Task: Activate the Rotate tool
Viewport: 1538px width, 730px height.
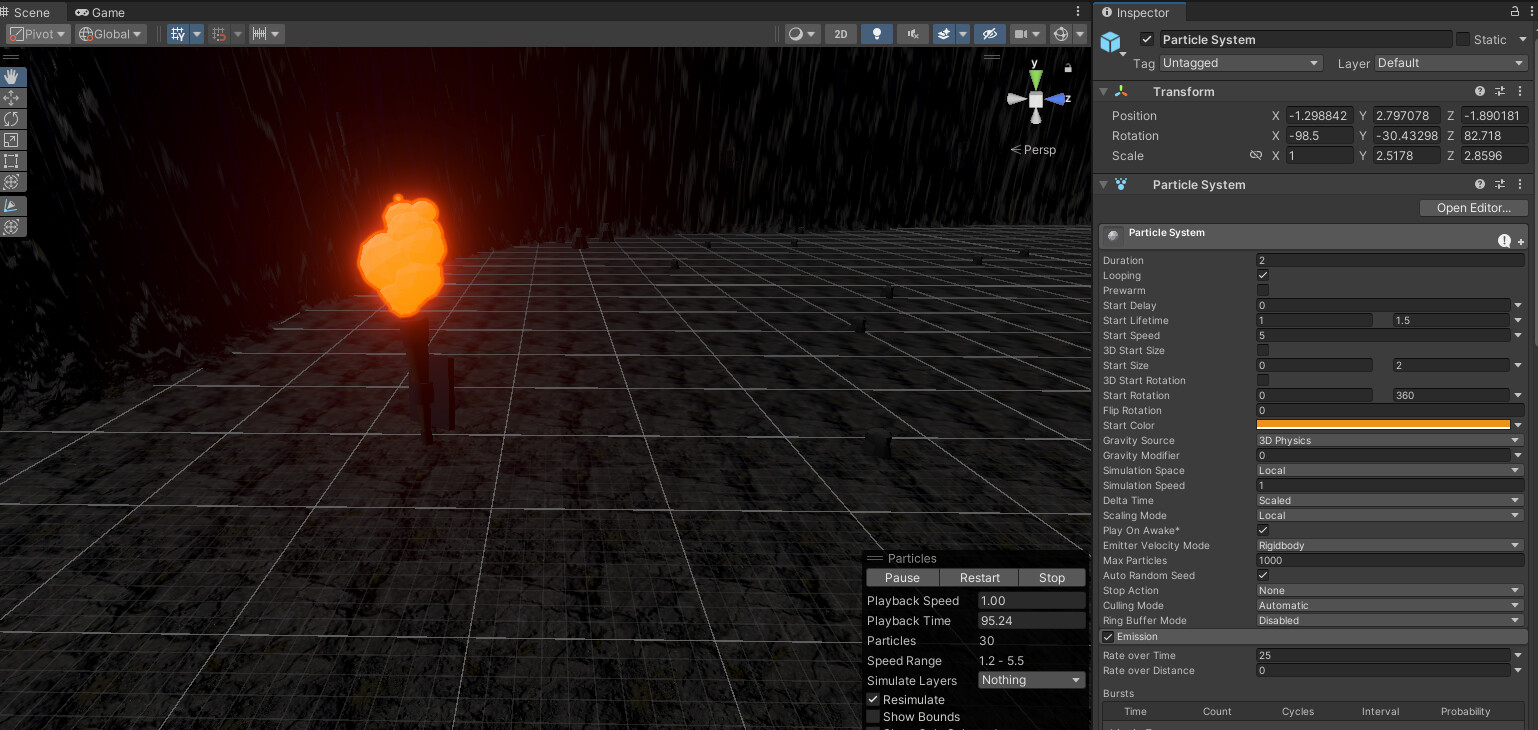Action: click(12, 119)
